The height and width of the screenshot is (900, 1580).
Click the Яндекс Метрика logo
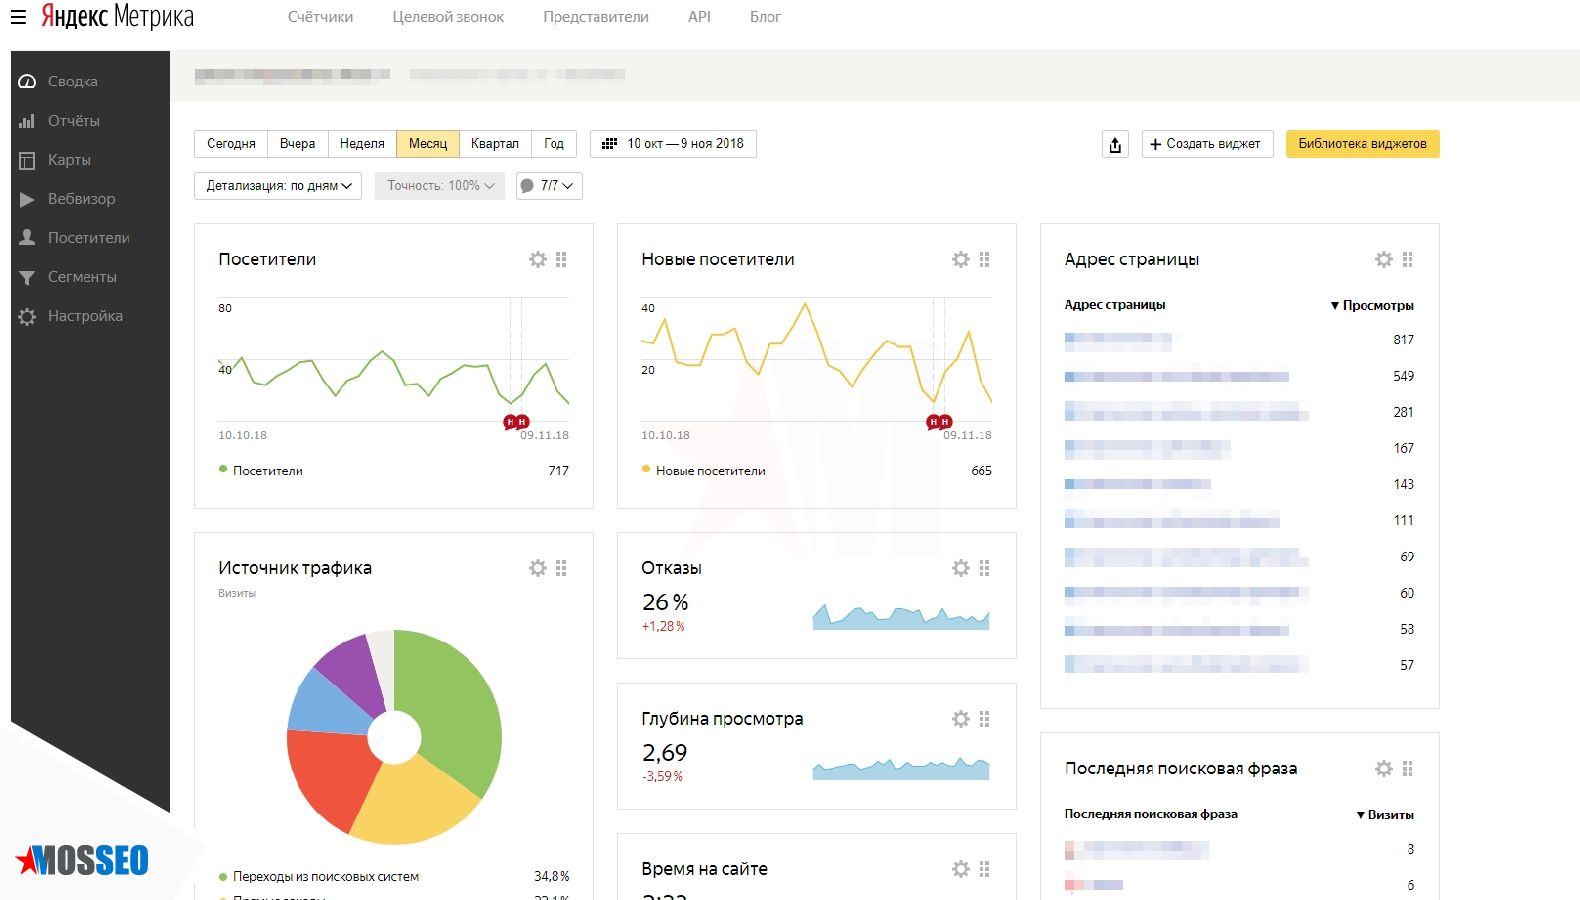pos(117,16)
